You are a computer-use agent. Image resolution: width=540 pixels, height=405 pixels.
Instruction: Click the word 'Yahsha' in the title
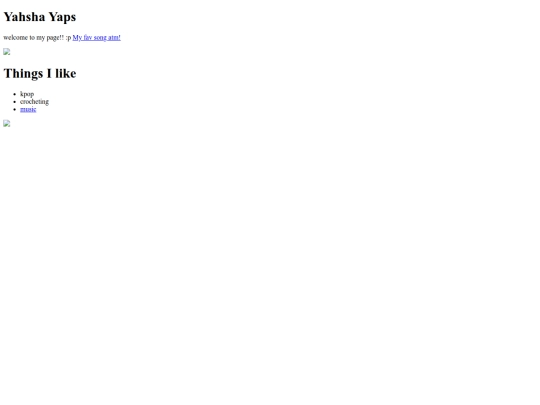(24, 17)
